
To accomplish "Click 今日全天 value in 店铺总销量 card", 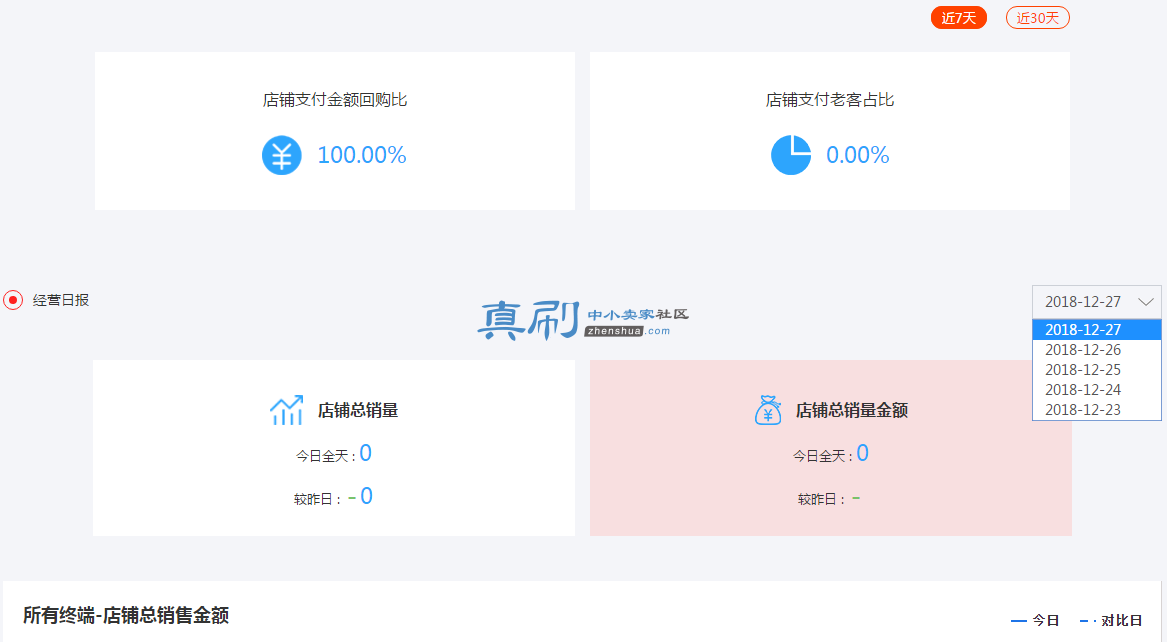I will (x=365, y=453).
